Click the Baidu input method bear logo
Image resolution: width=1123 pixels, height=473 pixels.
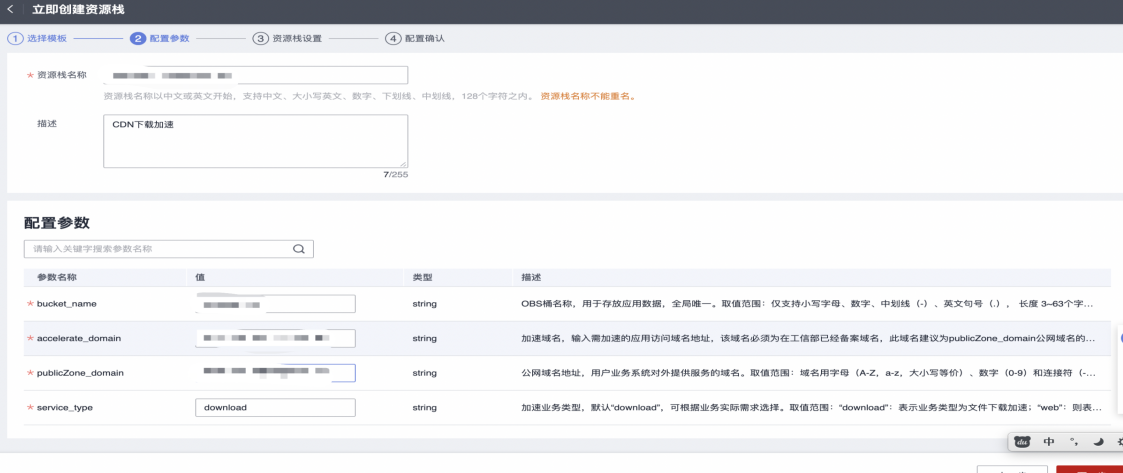[x=1023, y=441]
